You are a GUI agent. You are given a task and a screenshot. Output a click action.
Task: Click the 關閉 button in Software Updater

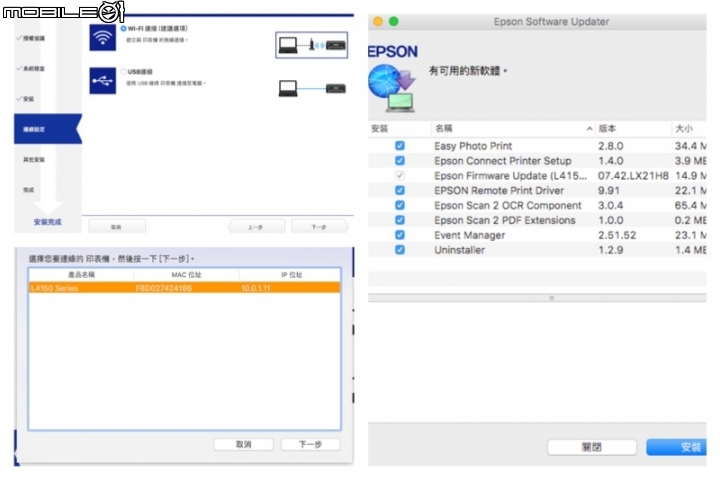(x=591, y=447)
